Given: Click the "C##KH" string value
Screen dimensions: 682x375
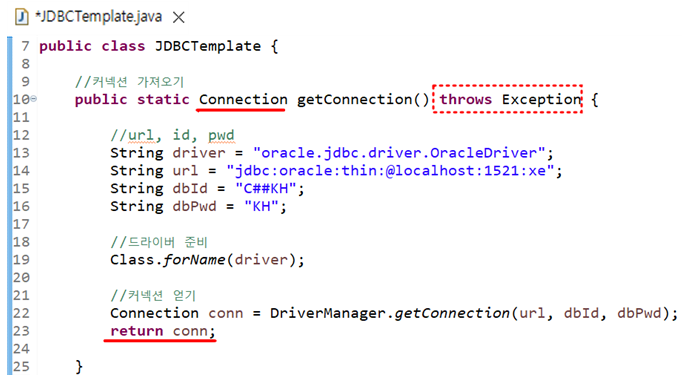Looking at the screenshot, I should coord(265,189).
